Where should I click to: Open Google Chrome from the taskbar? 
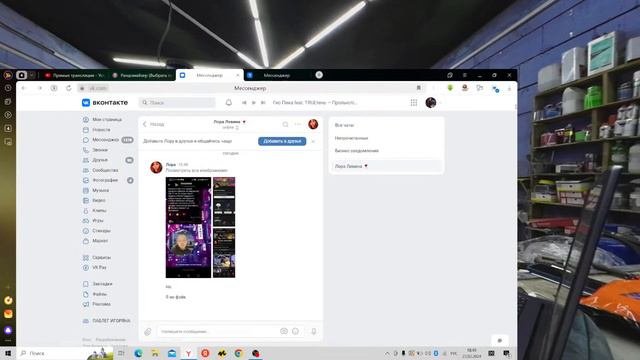239,353
